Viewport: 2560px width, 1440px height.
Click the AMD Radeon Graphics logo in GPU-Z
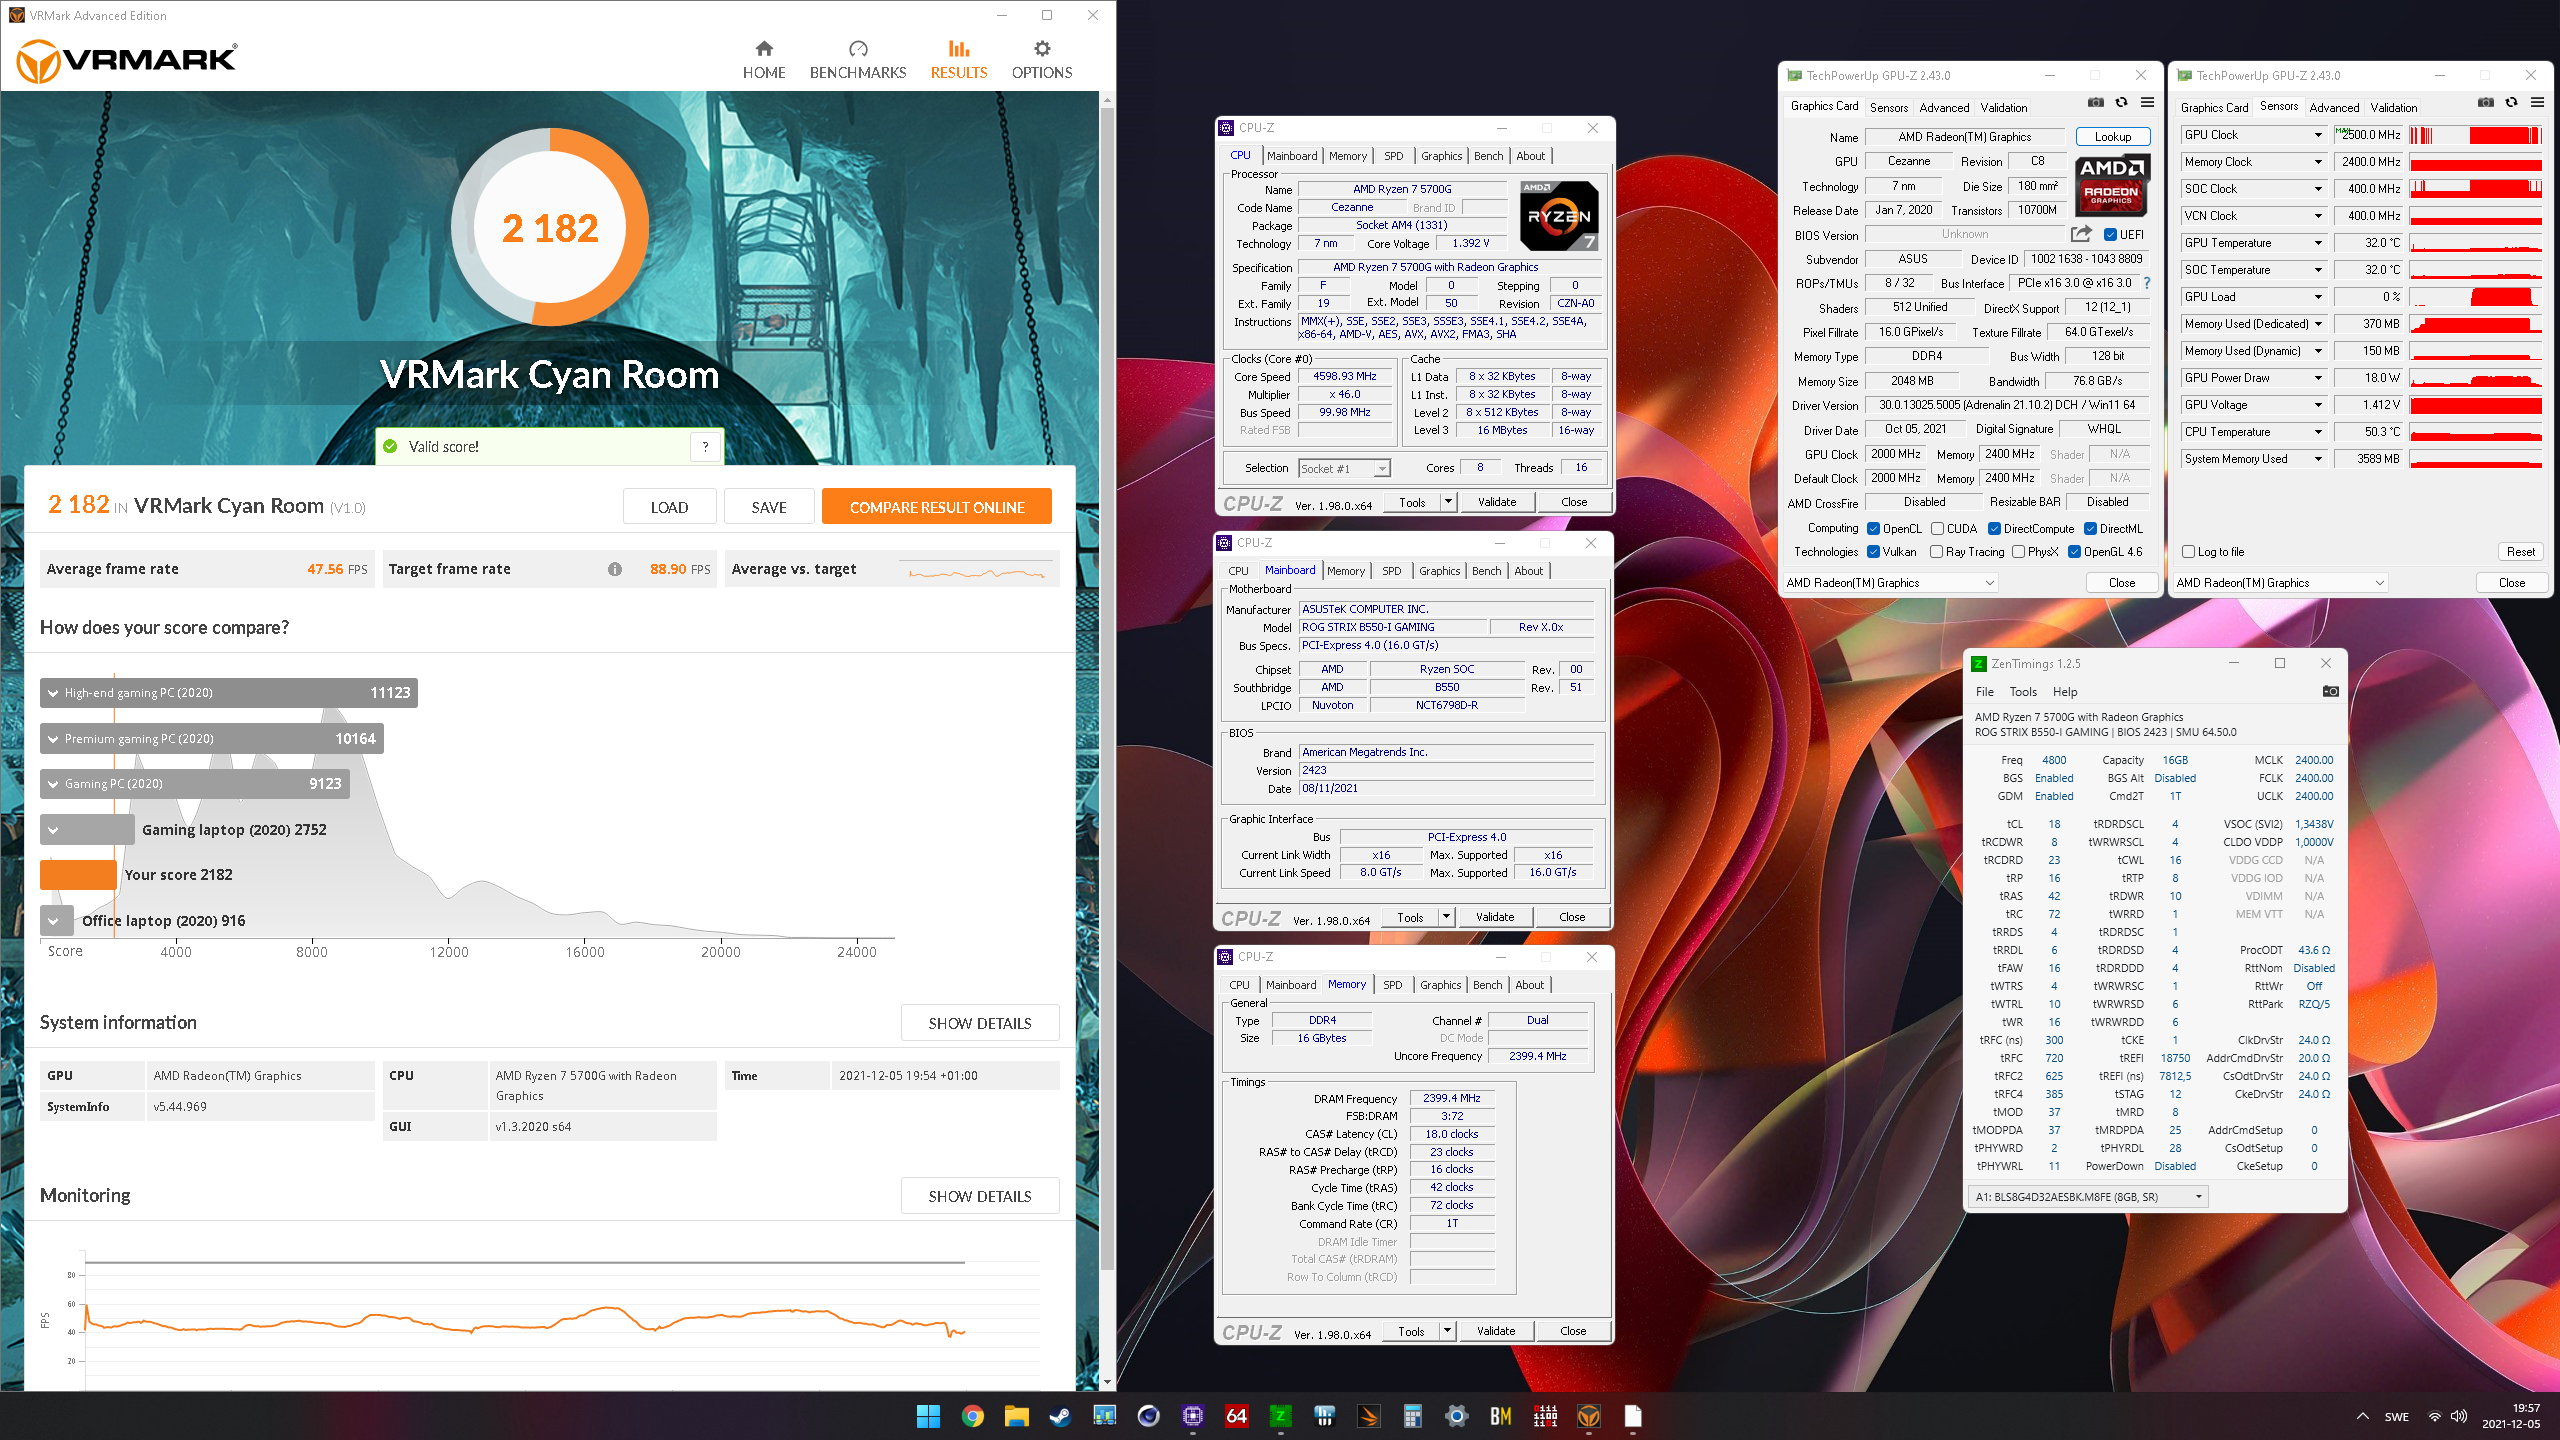pyautogui.click(x=2112, y=186)
